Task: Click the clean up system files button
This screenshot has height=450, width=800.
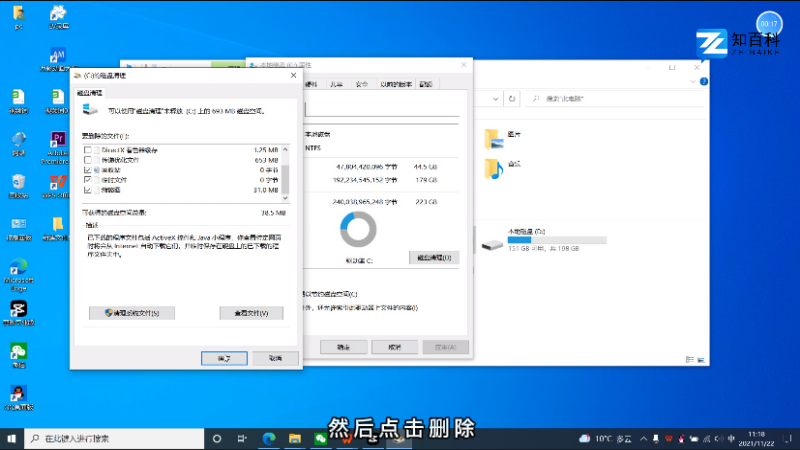Action: point(139,313)
